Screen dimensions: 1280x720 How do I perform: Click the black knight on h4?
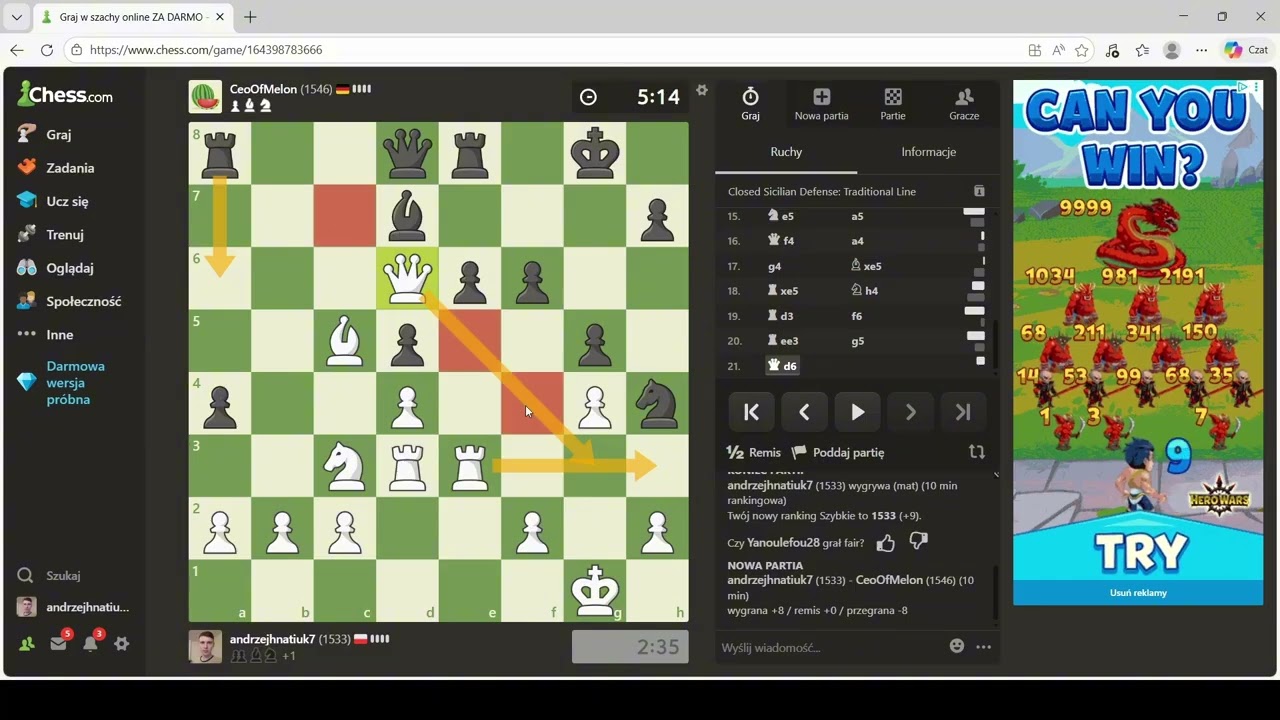tap(657, 403)
